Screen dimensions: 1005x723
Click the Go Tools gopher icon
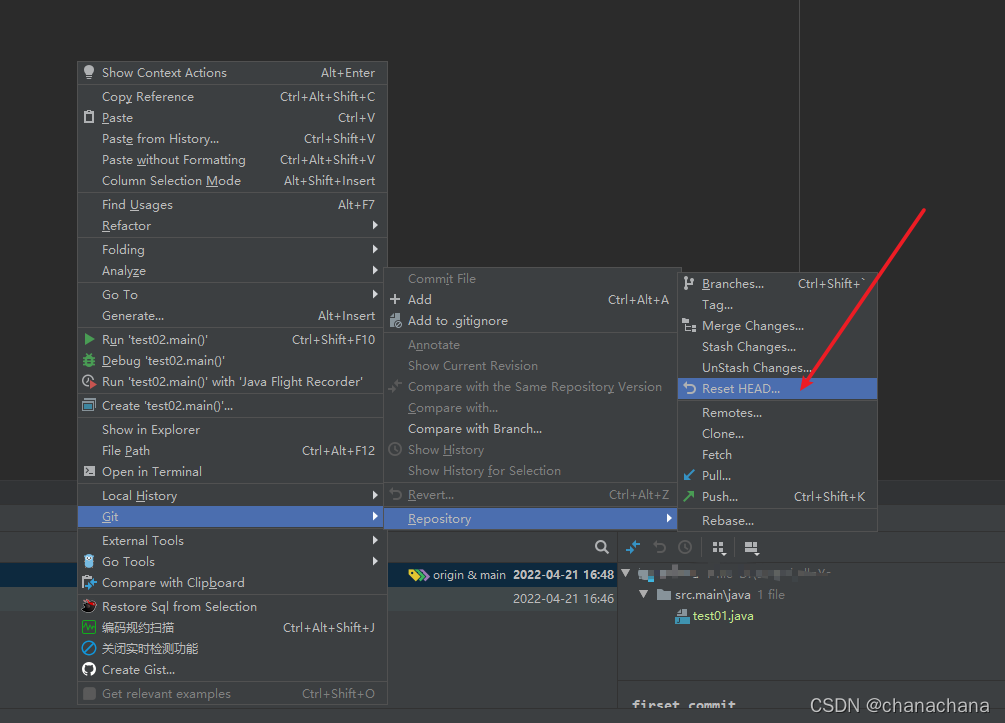89,561
